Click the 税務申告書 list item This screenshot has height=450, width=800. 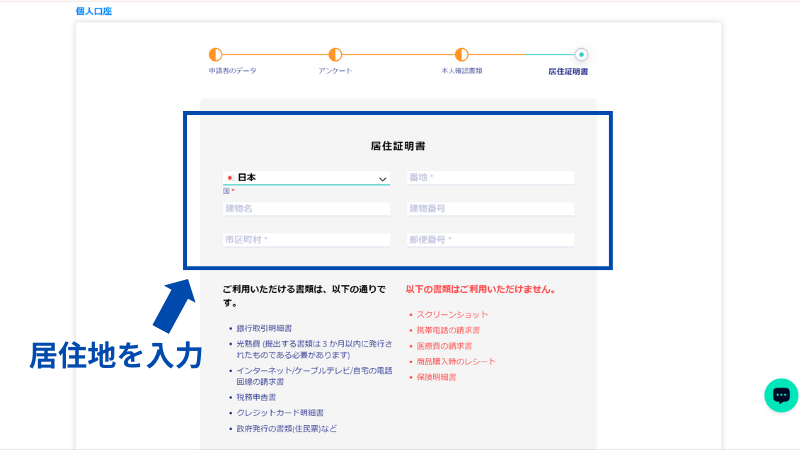tap(256, 397)
